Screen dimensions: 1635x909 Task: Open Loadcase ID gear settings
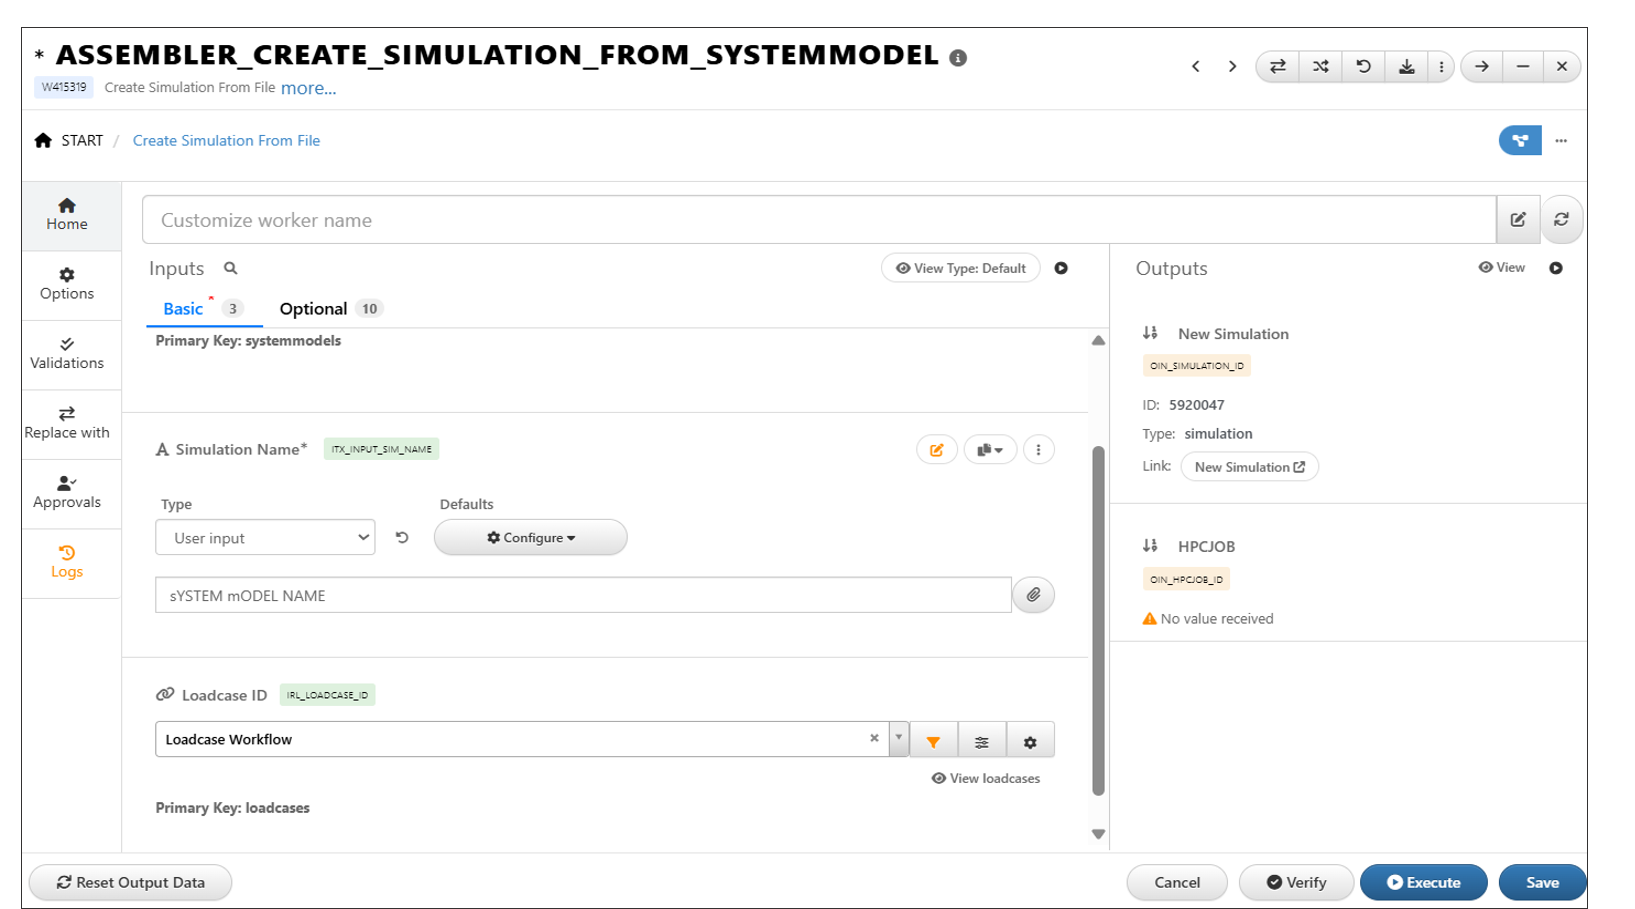[x=1030, y=741]
